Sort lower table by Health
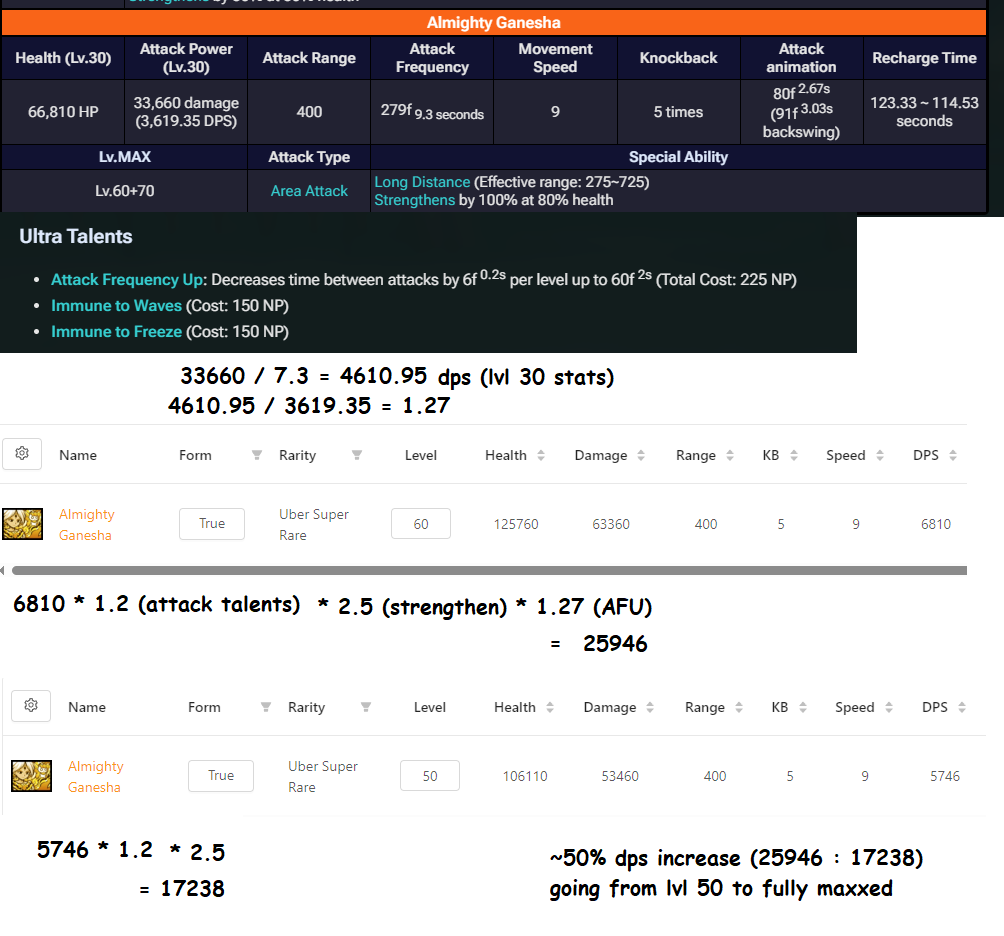1004x936 pixels. [x=550, y=707]
